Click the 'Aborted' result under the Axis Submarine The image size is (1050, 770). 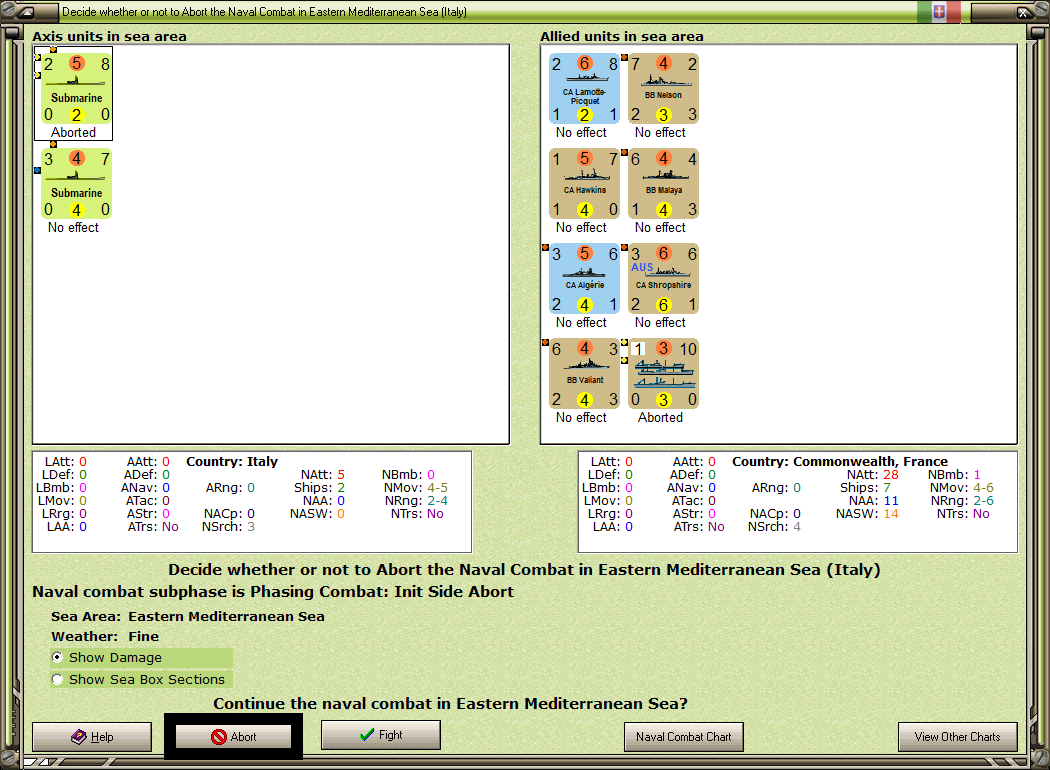(x=74, y=133)
